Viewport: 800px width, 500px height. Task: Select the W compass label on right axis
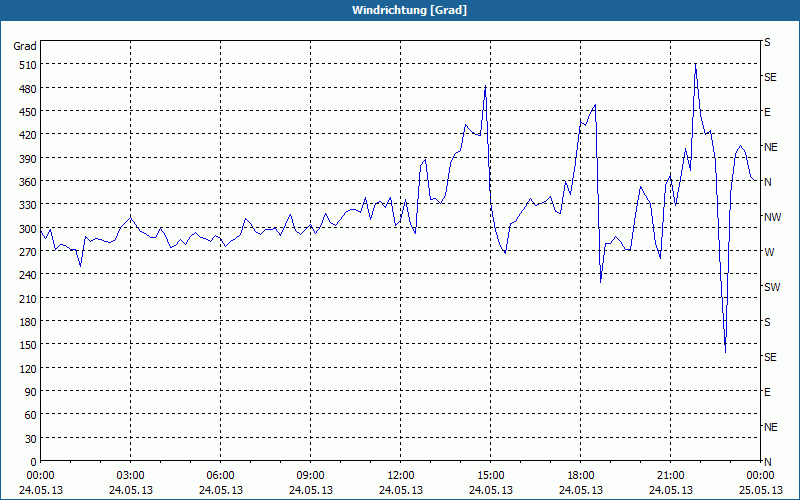[769, 252]
